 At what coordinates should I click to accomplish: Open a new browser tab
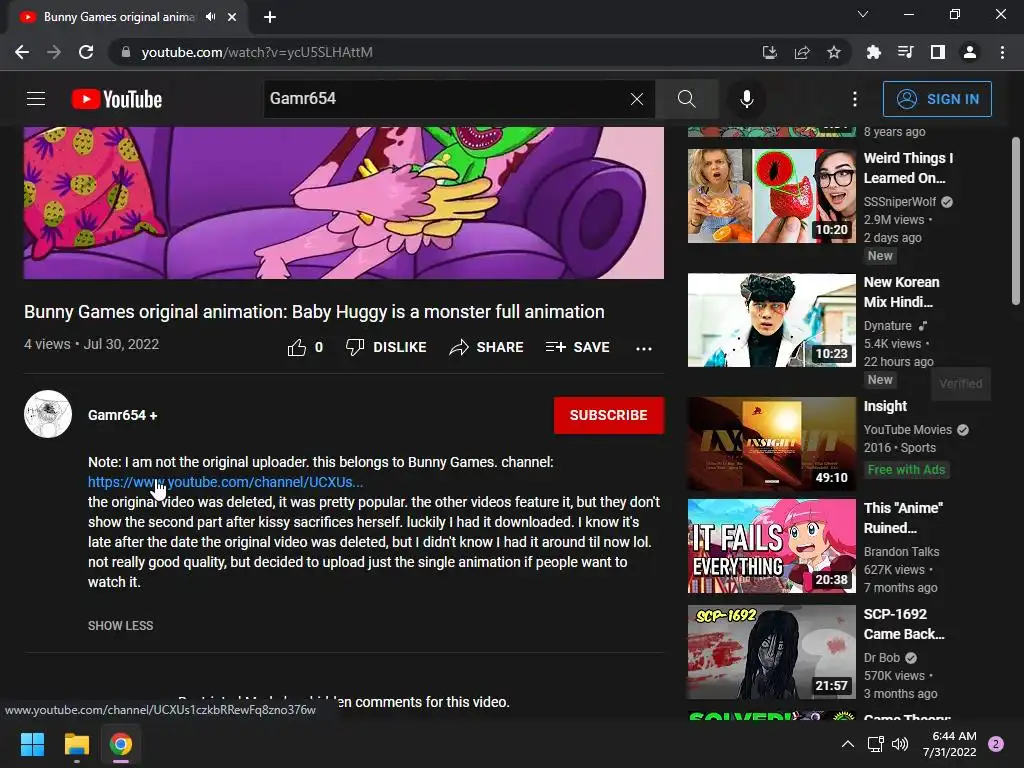[270, 17]
